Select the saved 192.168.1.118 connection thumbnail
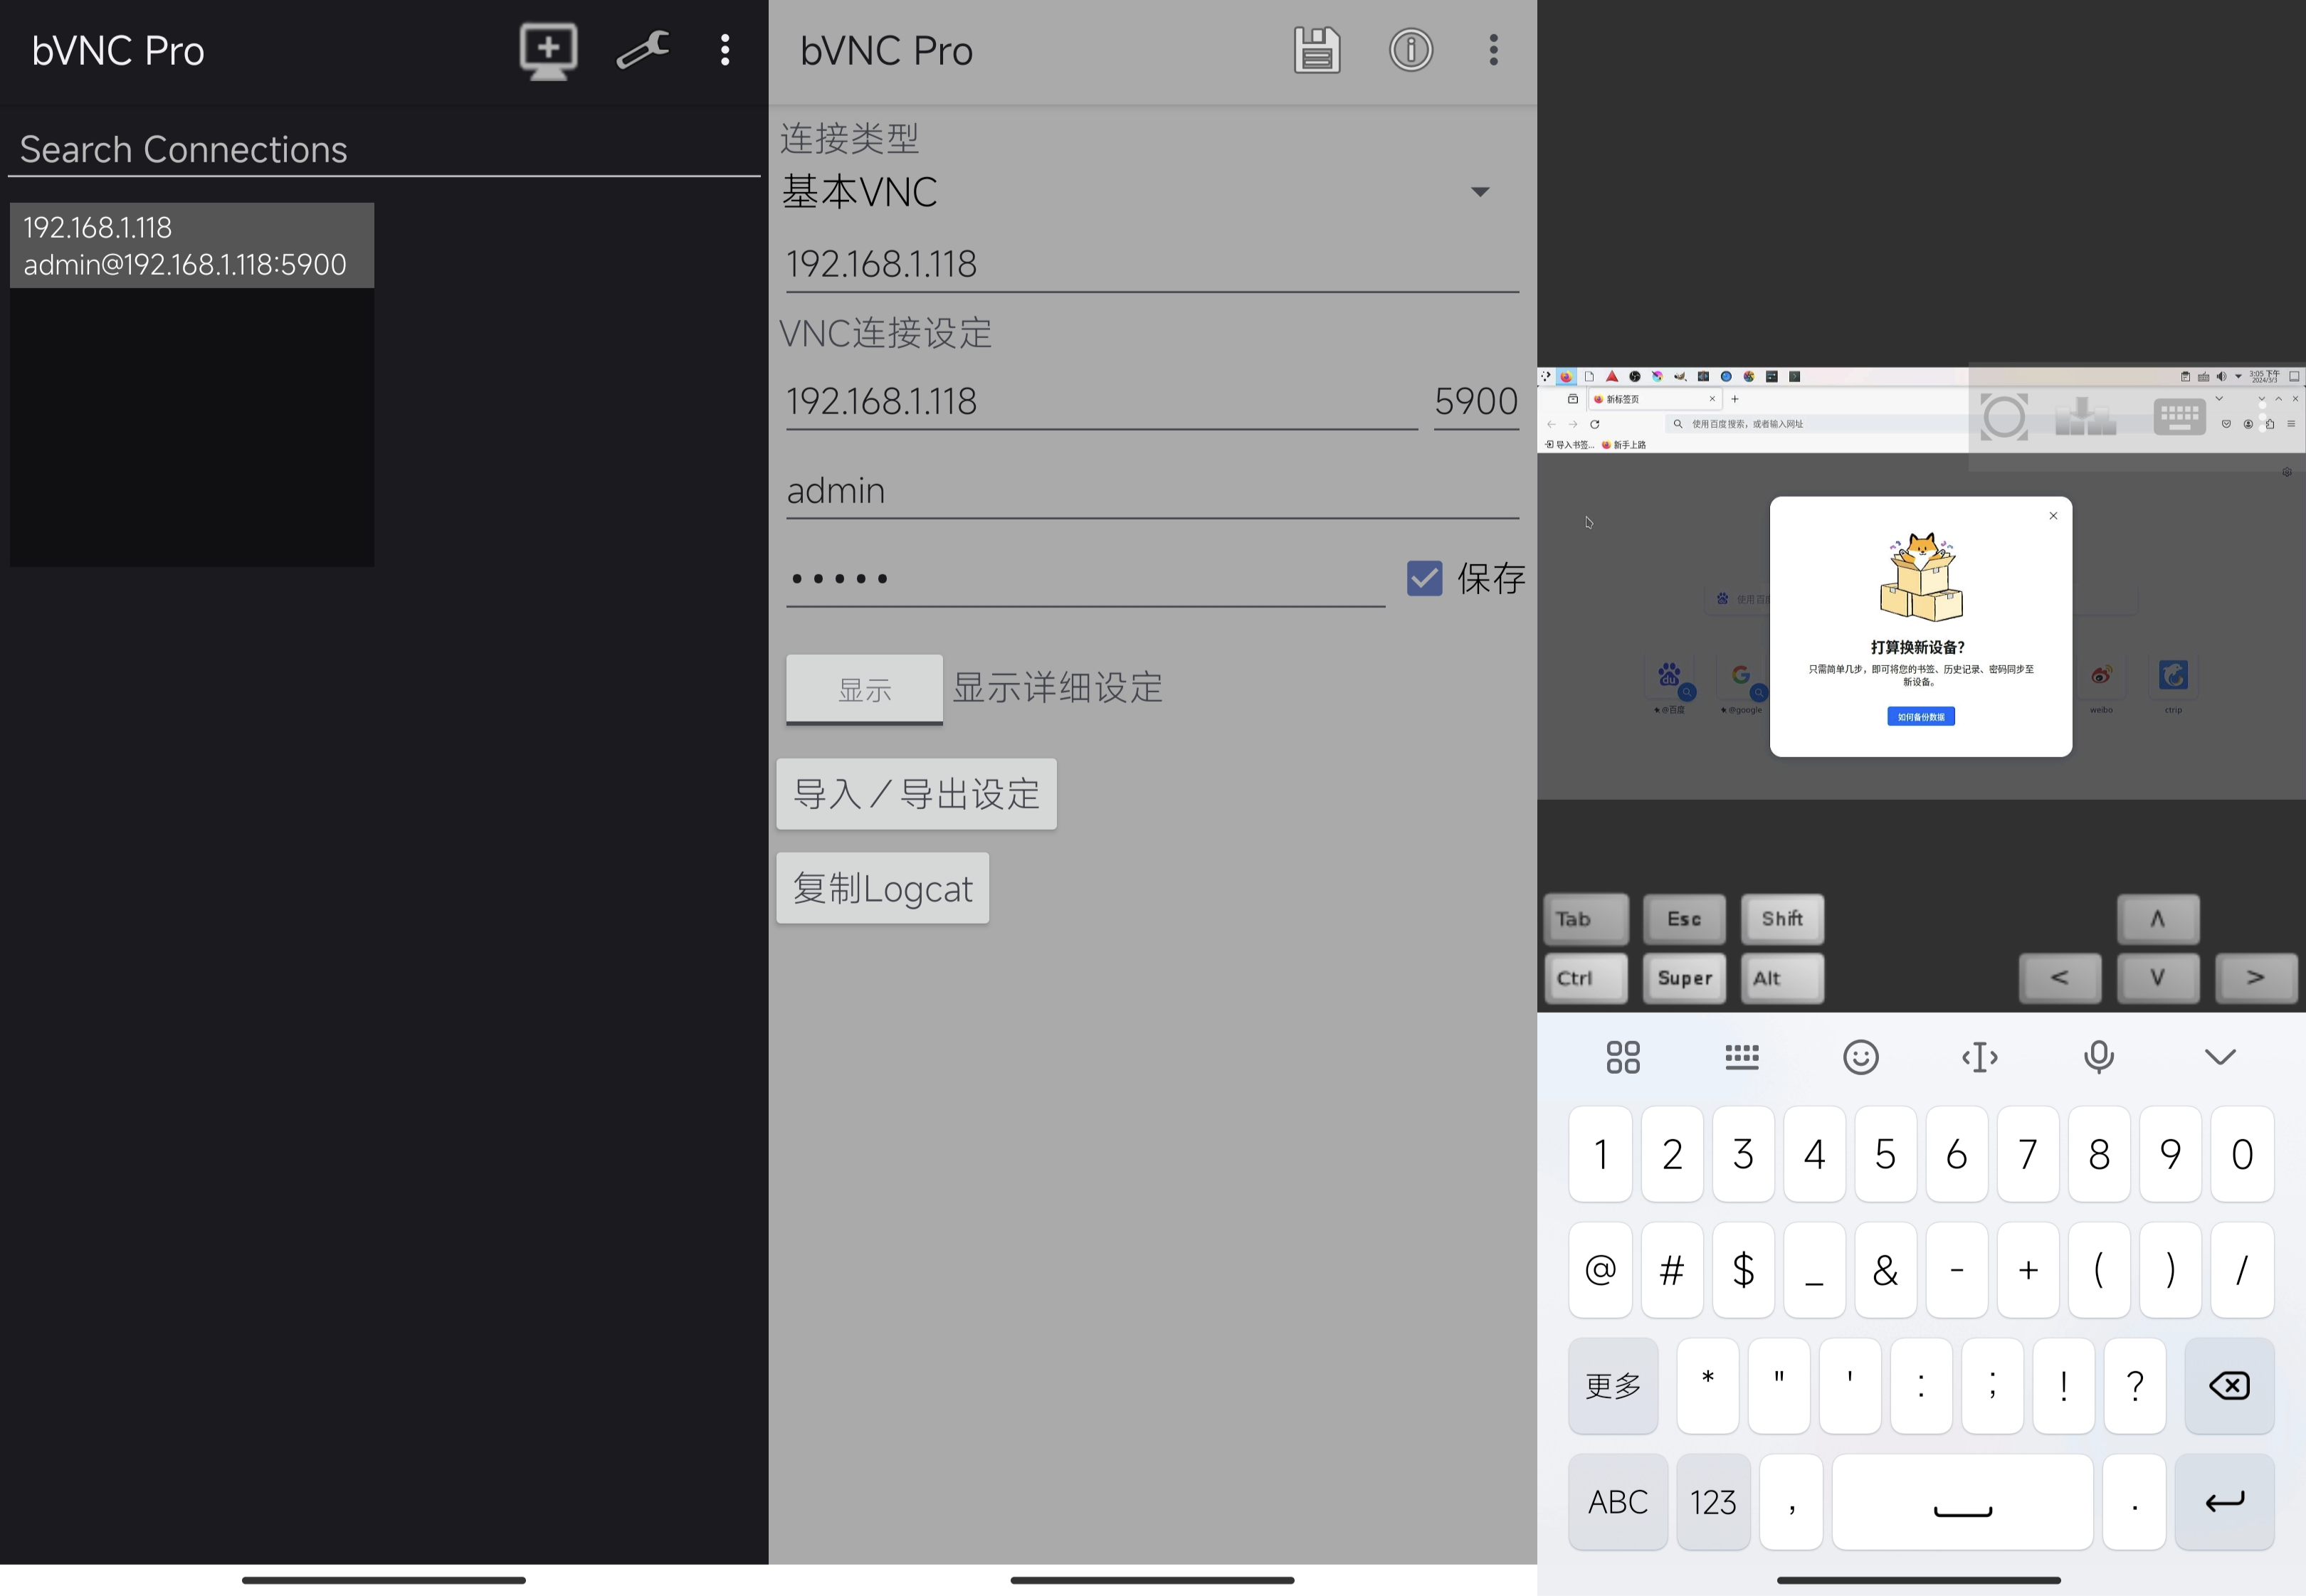Screen dimensions: 2306x1596 pos(192,384)
